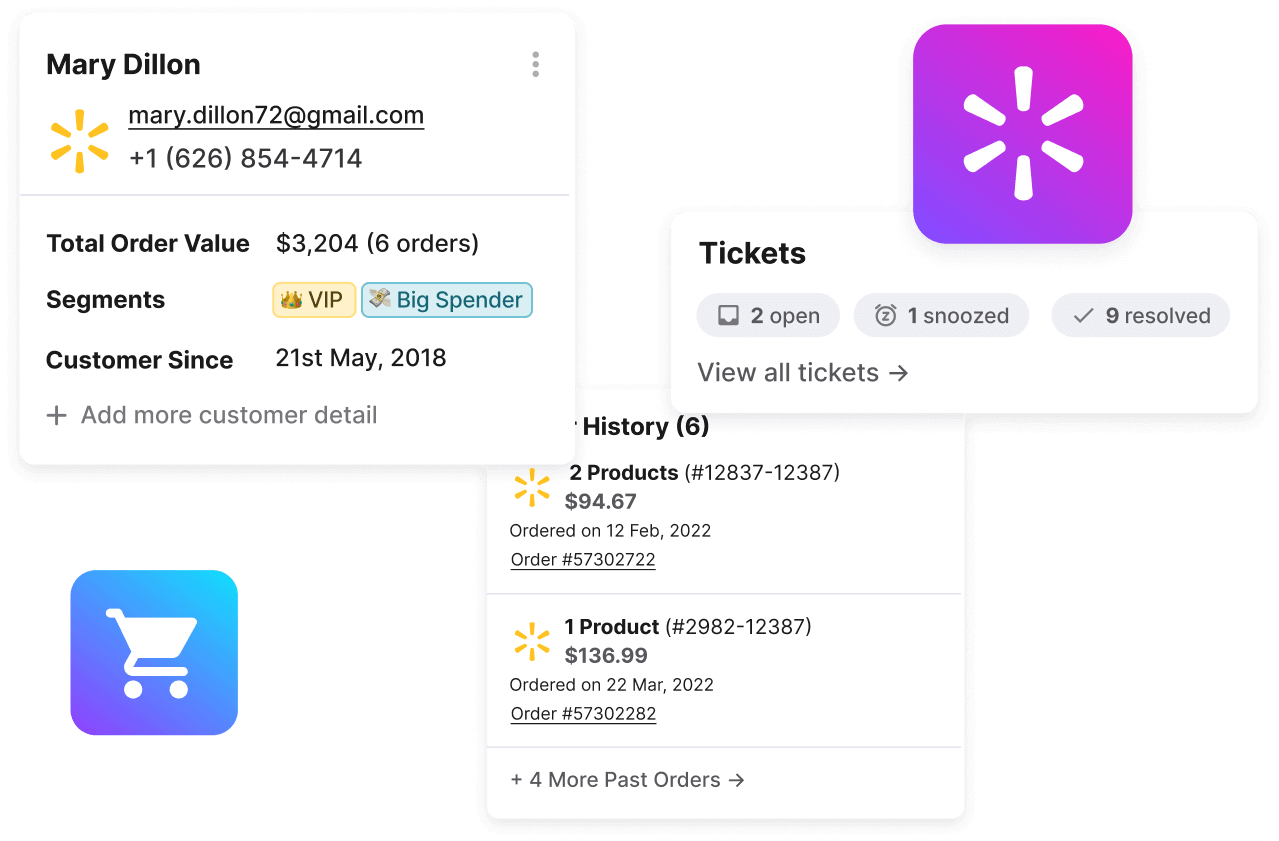Click the blue shopping cart app icon
This screenshot has width=1279, height=841.
pyautogui.click(x=153, y=653)
